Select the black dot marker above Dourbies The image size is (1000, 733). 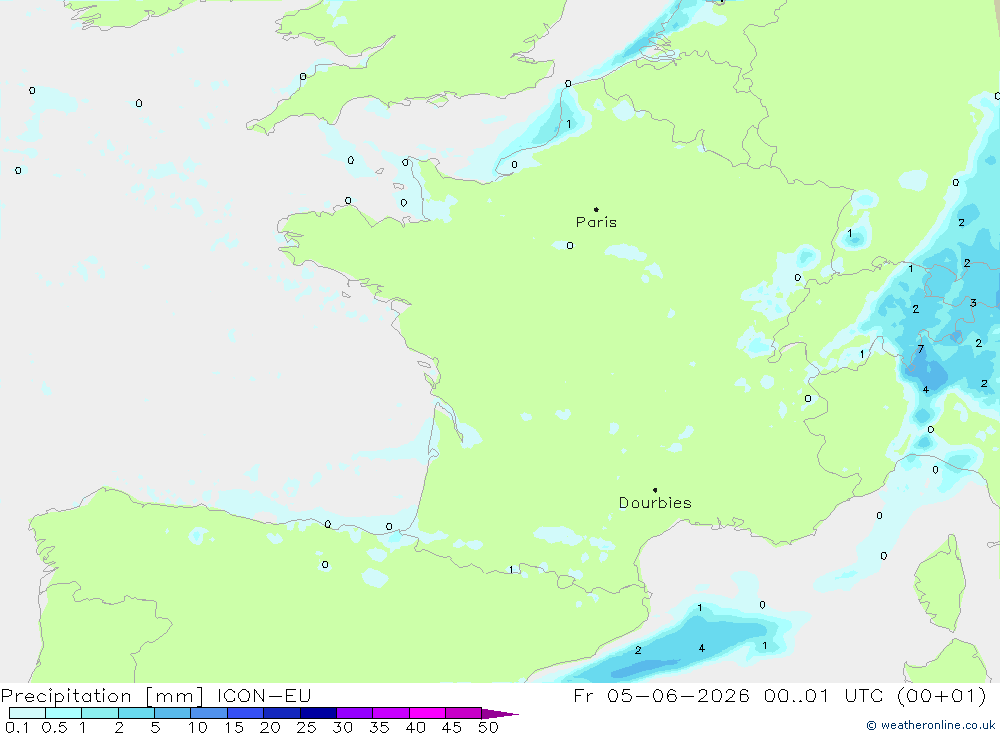point(655,490)
